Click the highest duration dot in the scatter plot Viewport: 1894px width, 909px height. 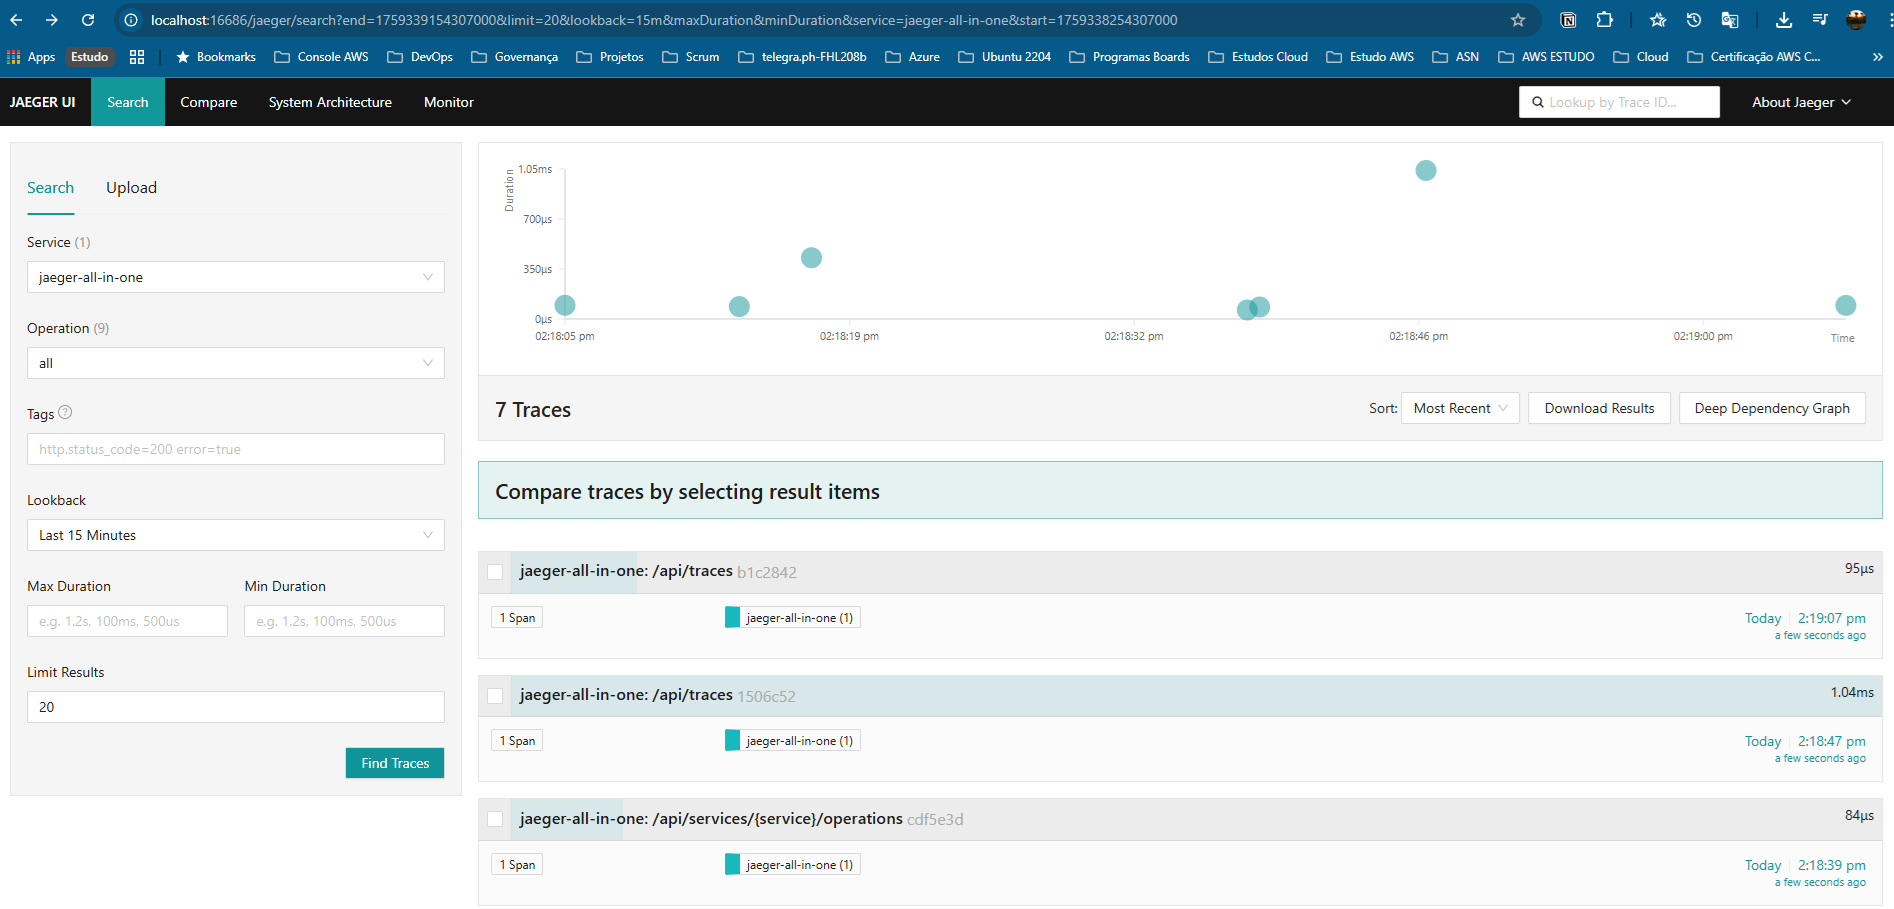1426,171
